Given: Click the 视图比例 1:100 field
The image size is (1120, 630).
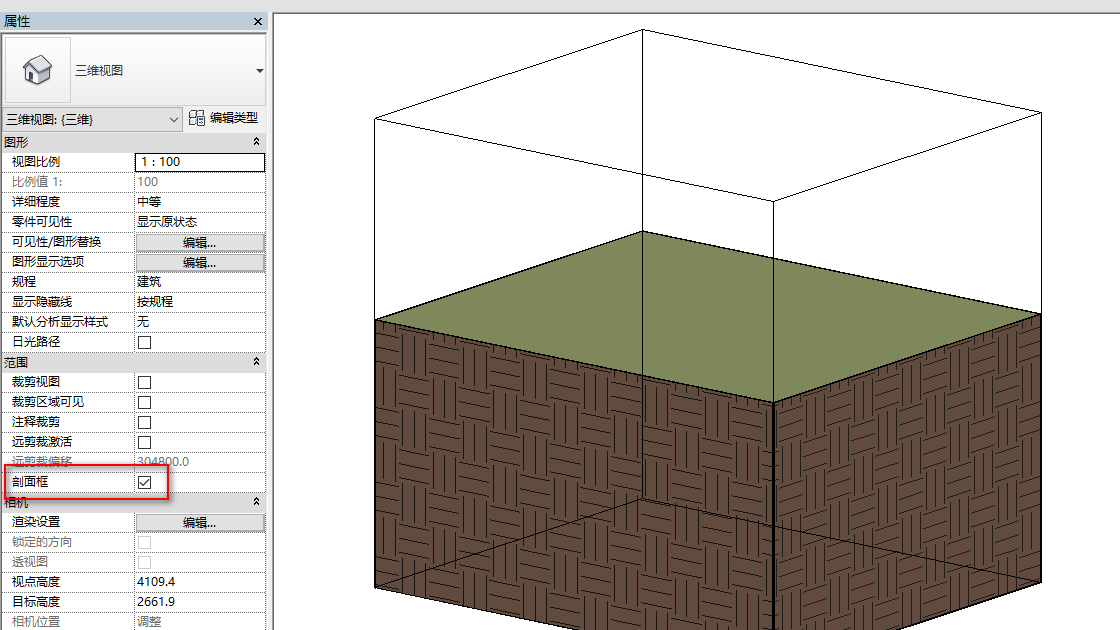Looking at the screenshot, I should pos(199,162).
